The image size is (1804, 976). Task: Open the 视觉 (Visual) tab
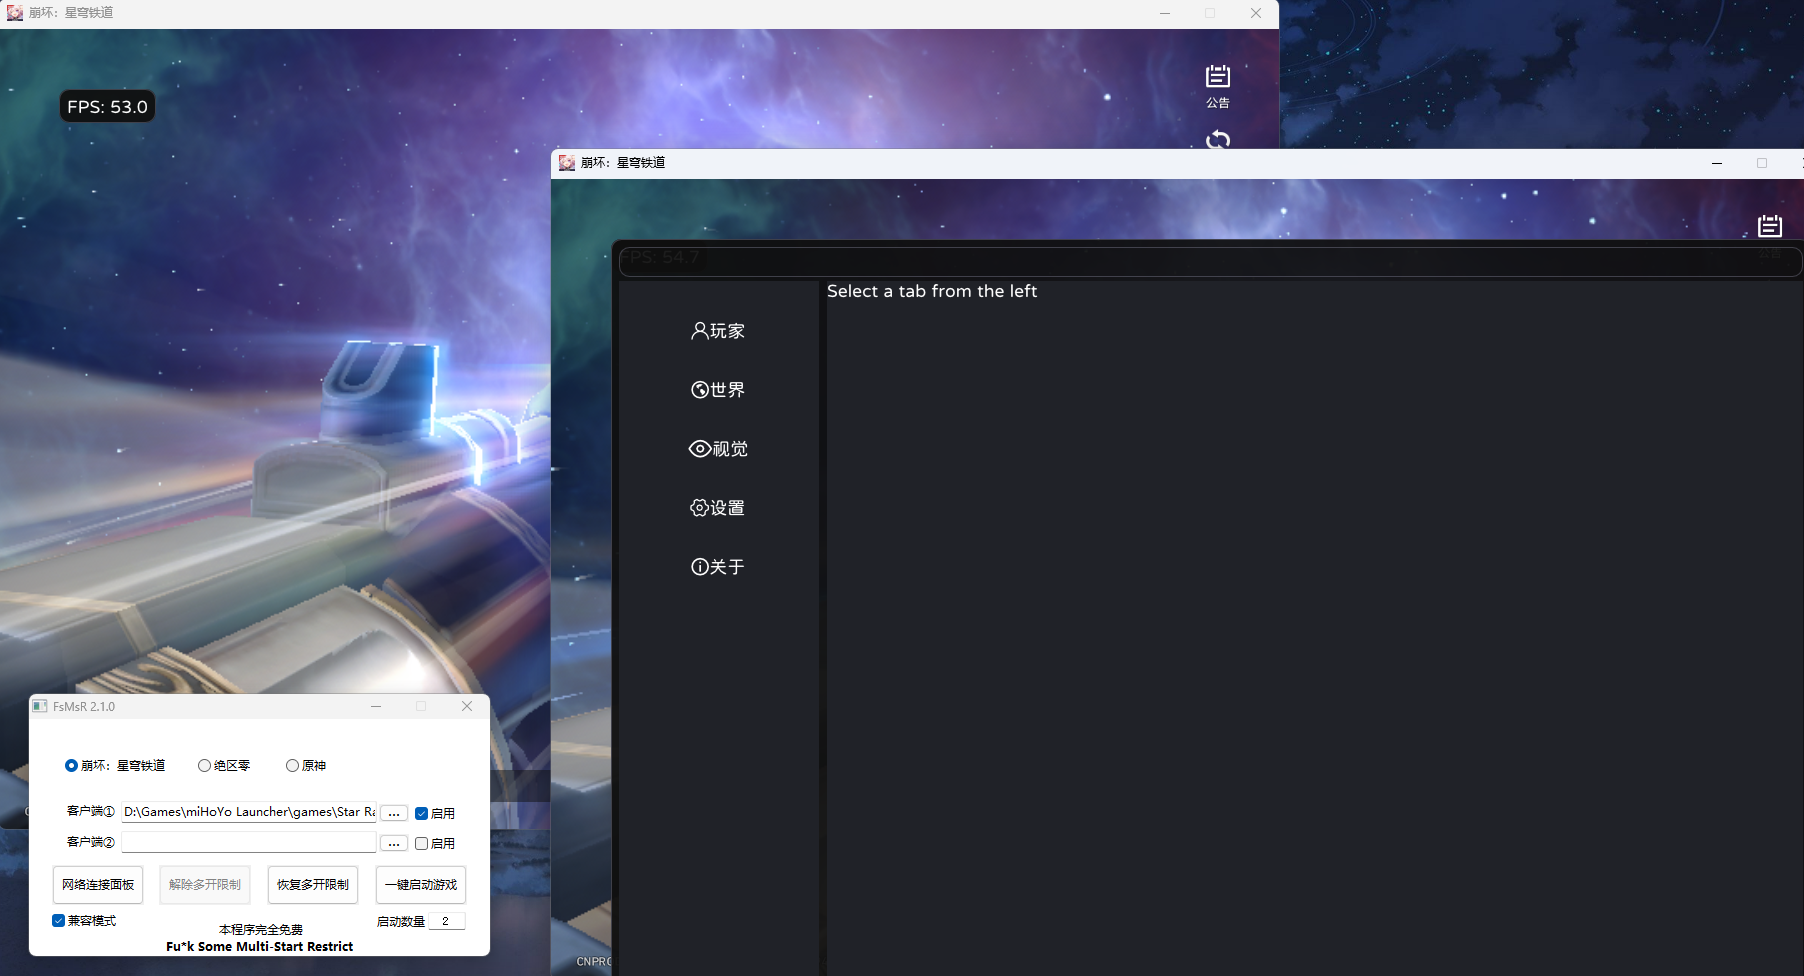[718, 449]
